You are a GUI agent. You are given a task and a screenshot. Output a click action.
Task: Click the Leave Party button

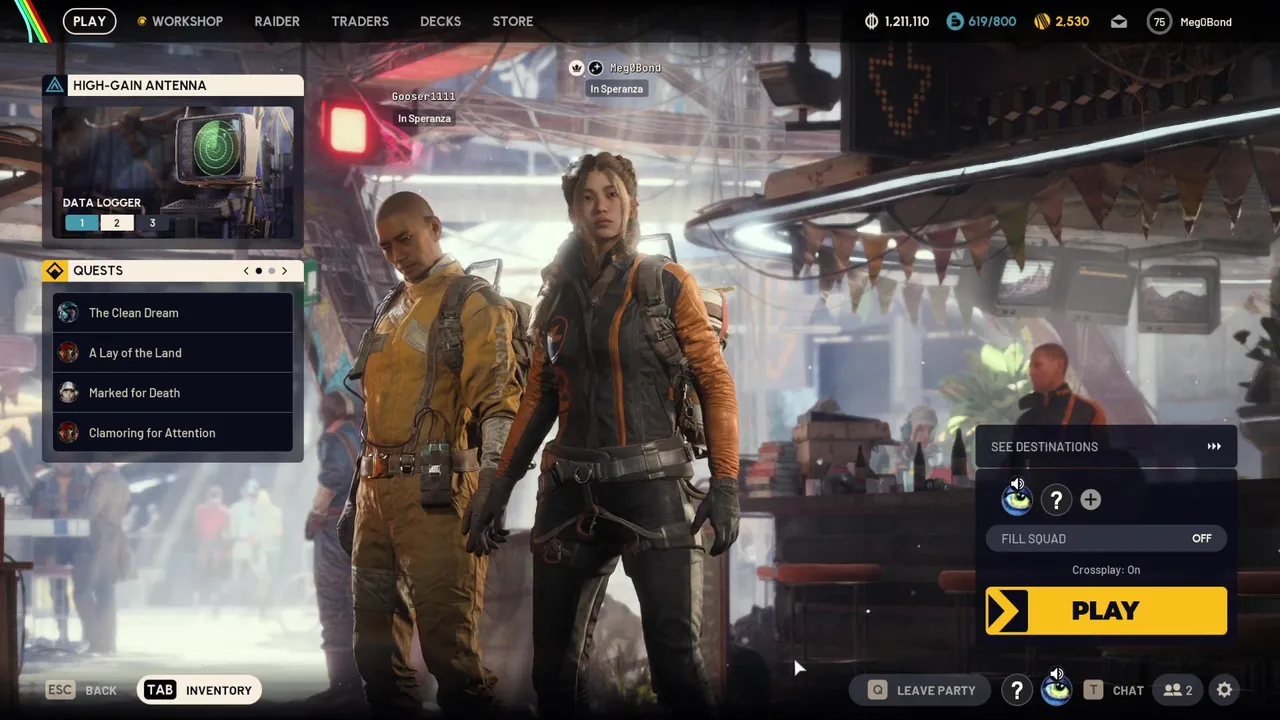click(919, 690)
